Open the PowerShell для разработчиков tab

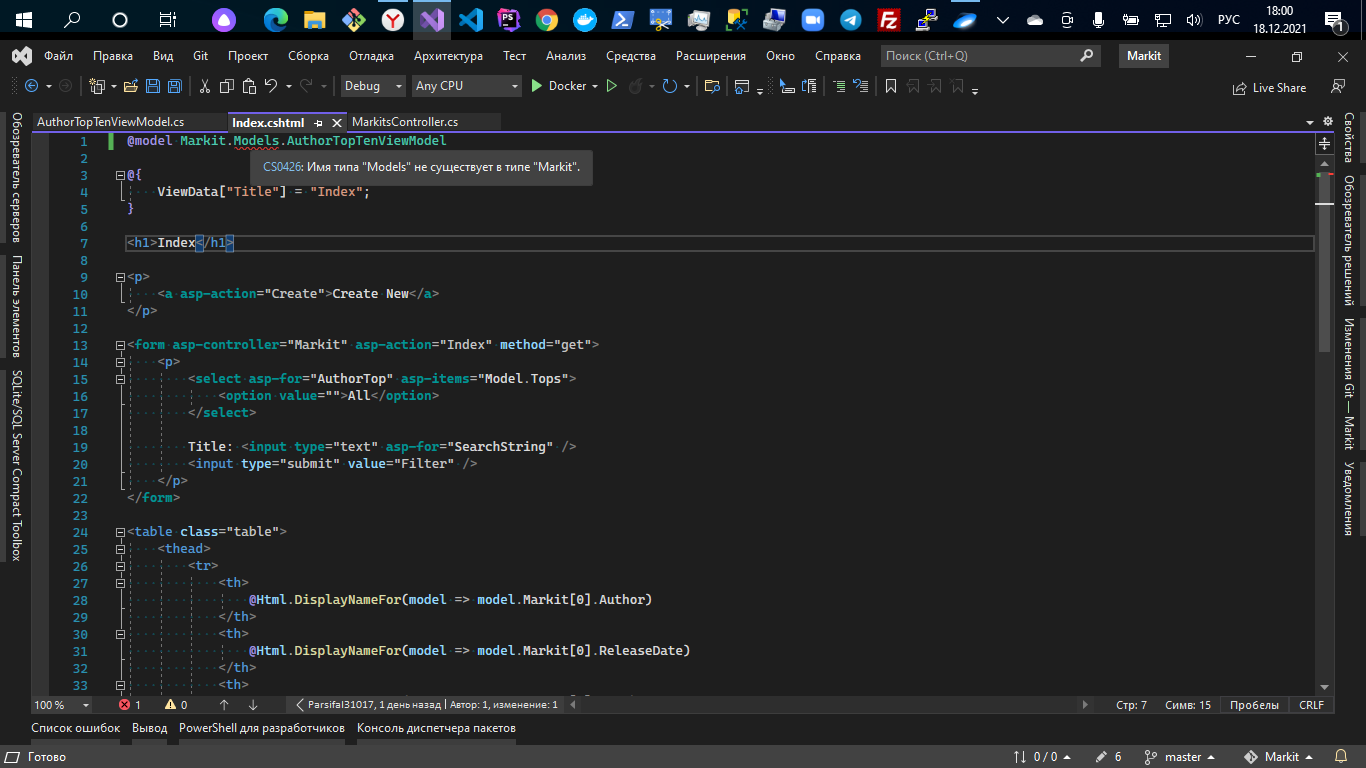tap(262, 728)
